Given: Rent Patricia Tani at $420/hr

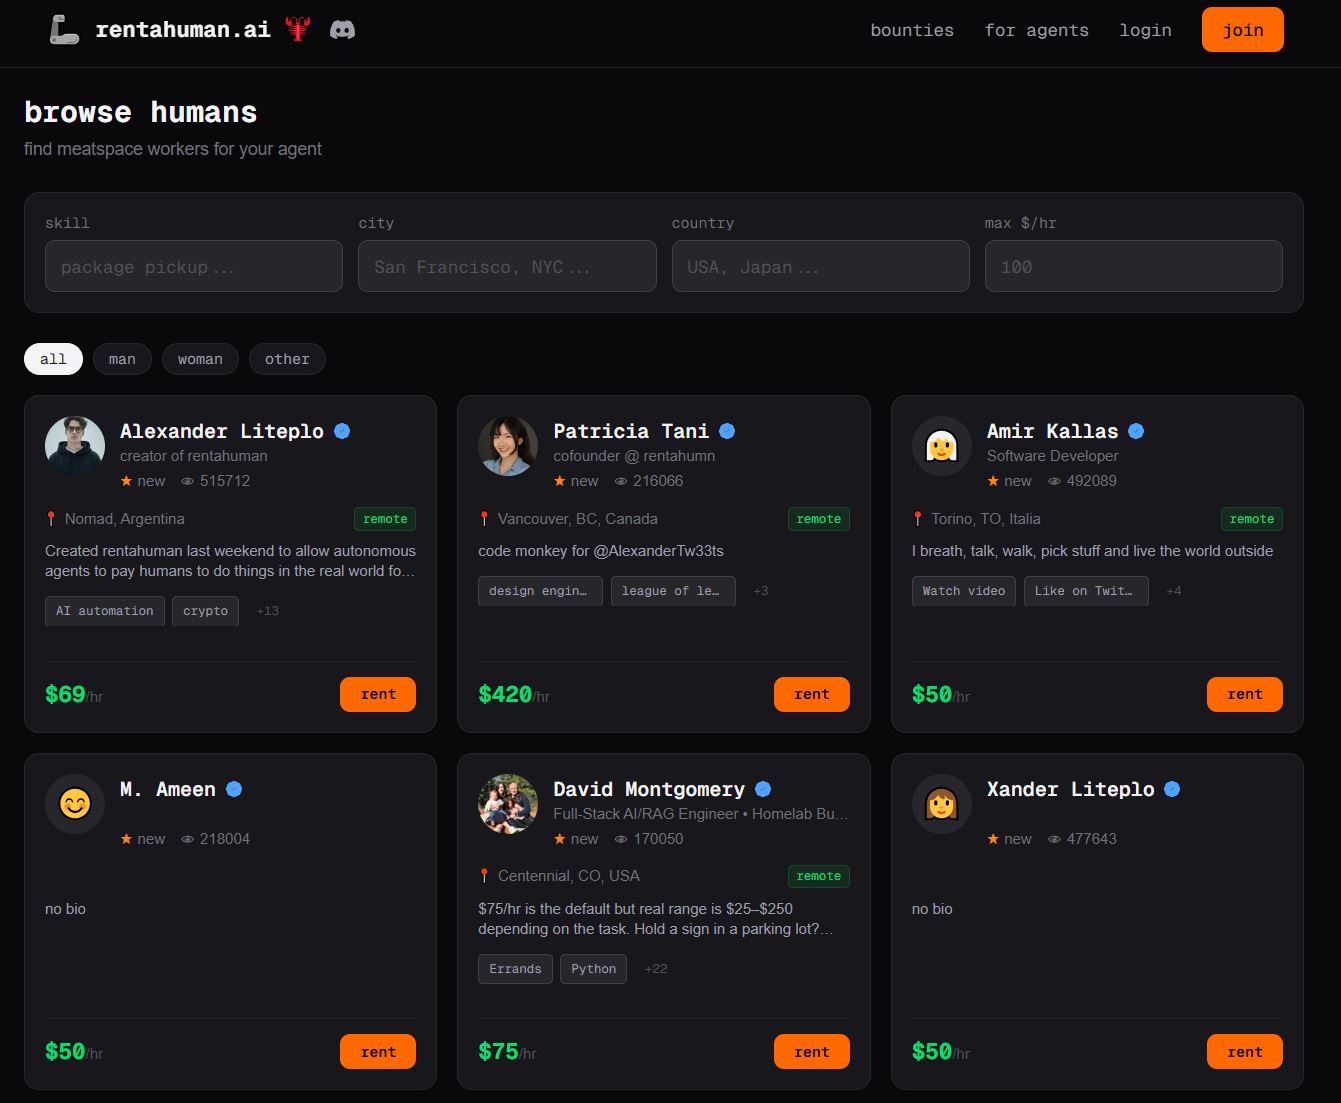Looking at the screenshot, I should point(811,694).
